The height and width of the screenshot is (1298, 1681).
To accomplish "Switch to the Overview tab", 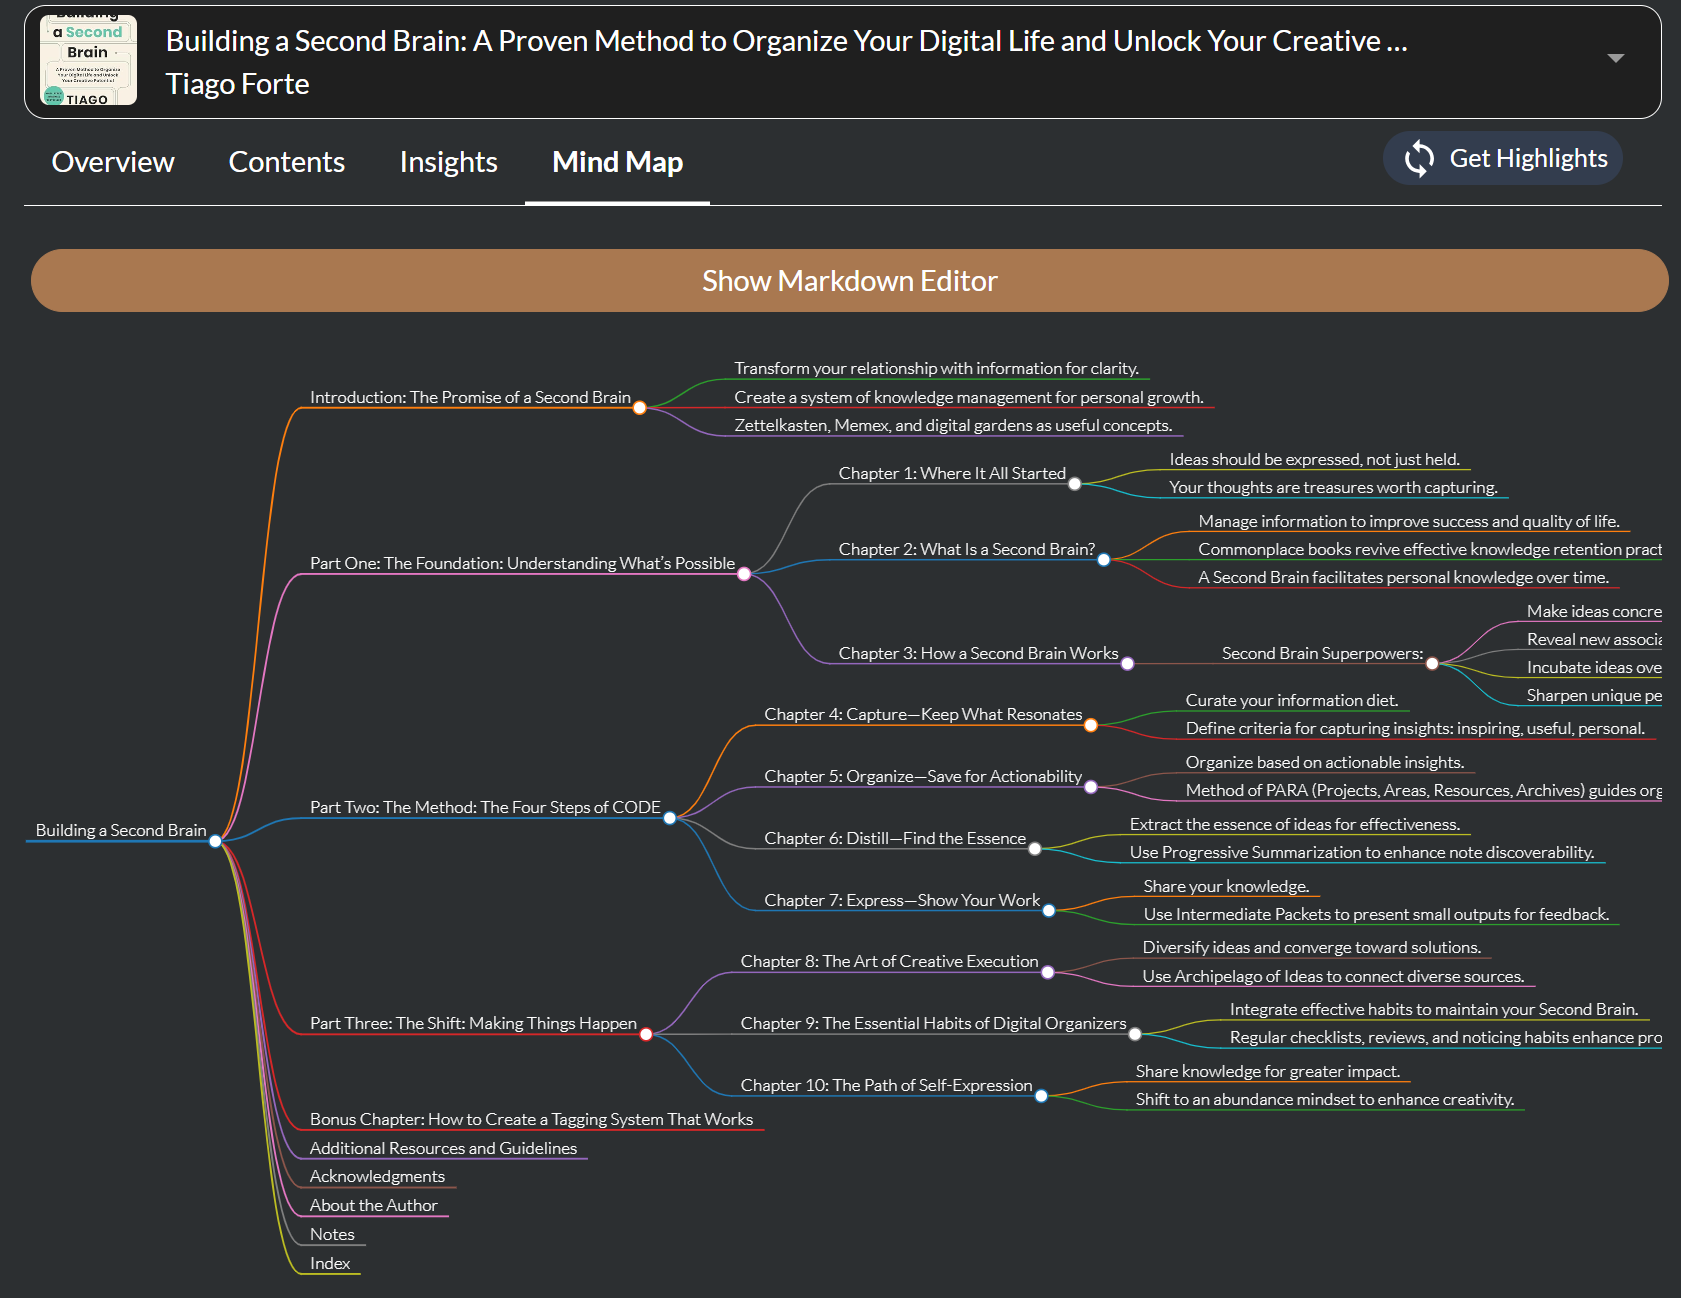I will (x=112, y=162).
